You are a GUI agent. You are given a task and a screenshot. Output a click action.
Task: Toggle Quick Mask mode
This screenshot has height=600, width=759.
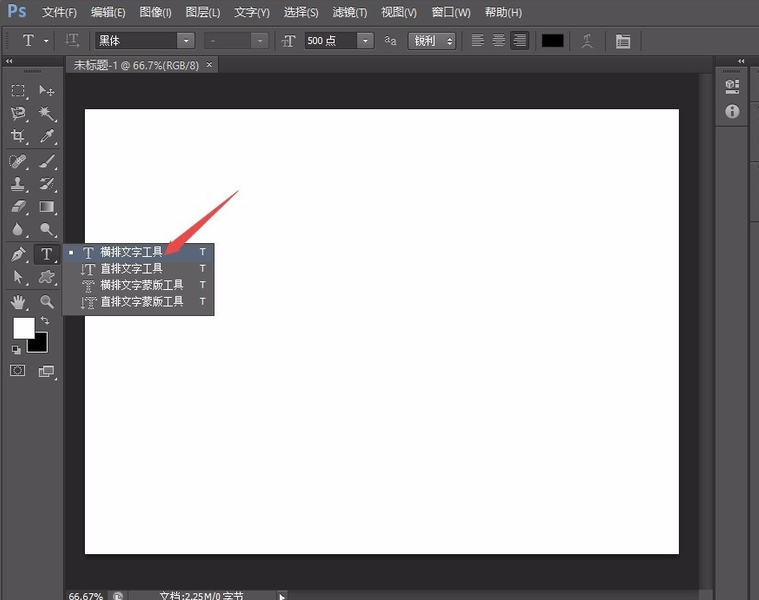click(17, 371)
